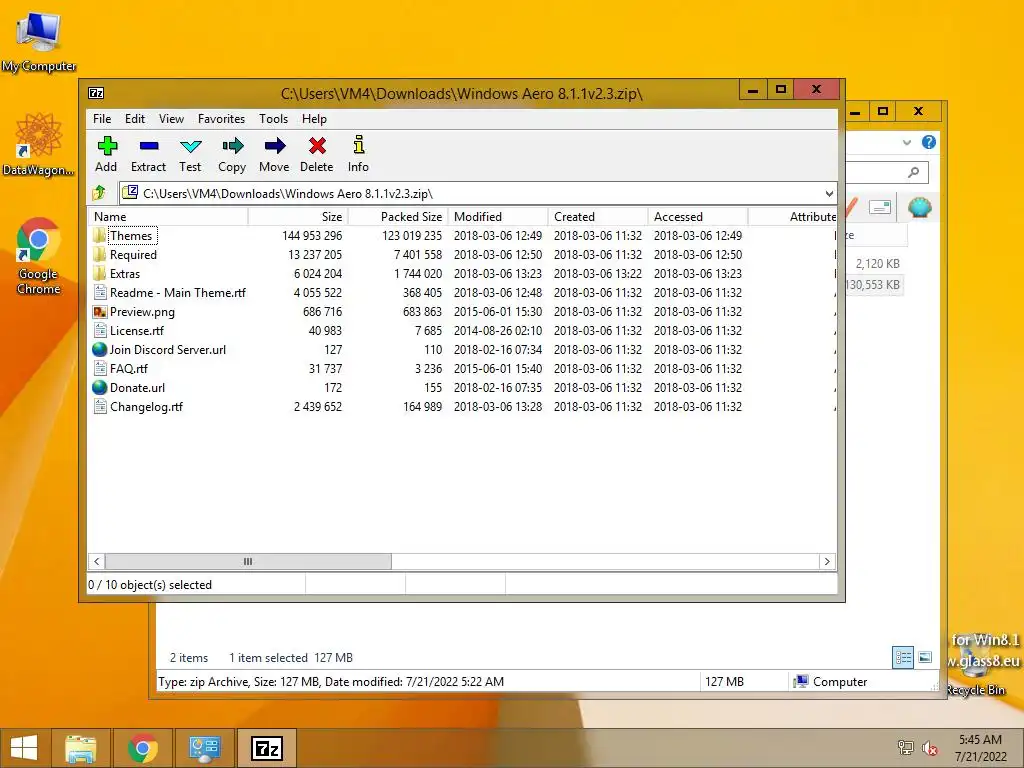Select the Extras folder
The image size is (1024, 768).
point(125,274)
